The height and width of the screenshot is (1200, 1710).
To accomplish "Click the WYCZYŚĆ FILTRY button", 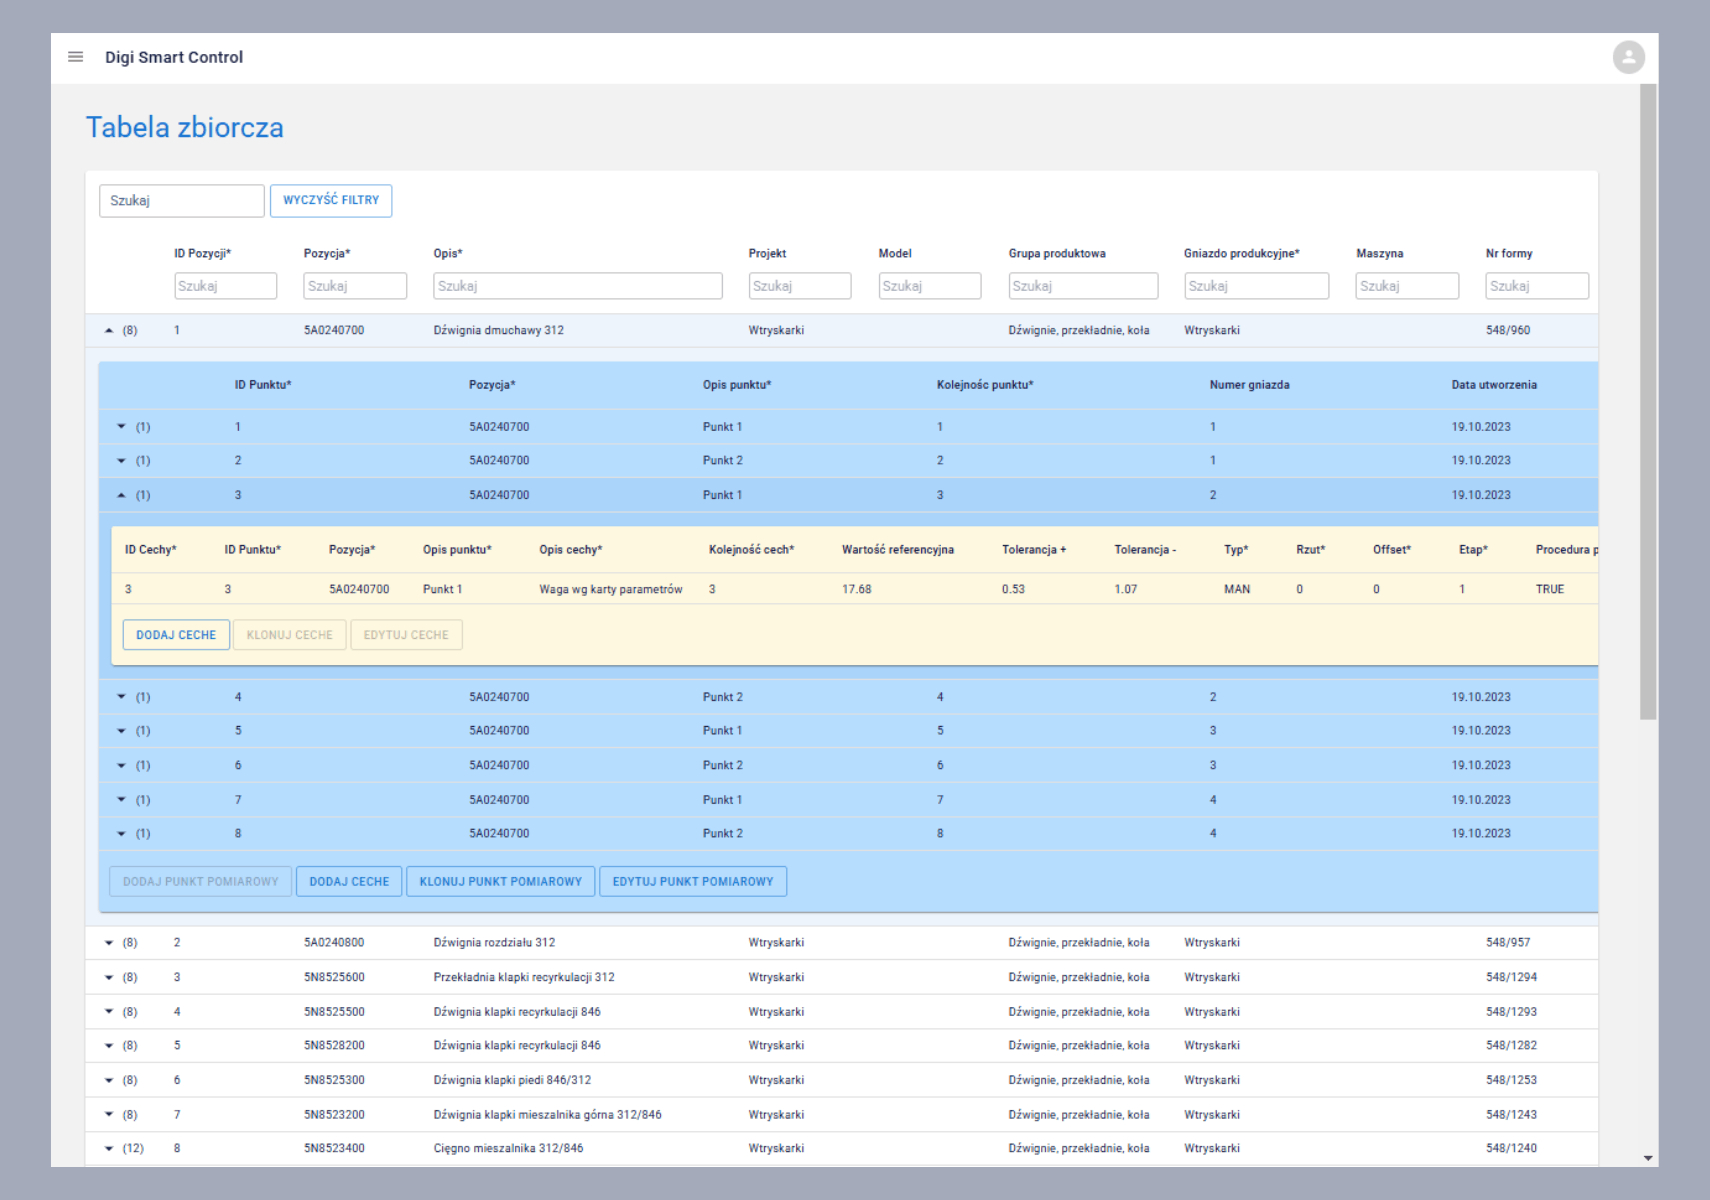I will (x=331, y=201).
